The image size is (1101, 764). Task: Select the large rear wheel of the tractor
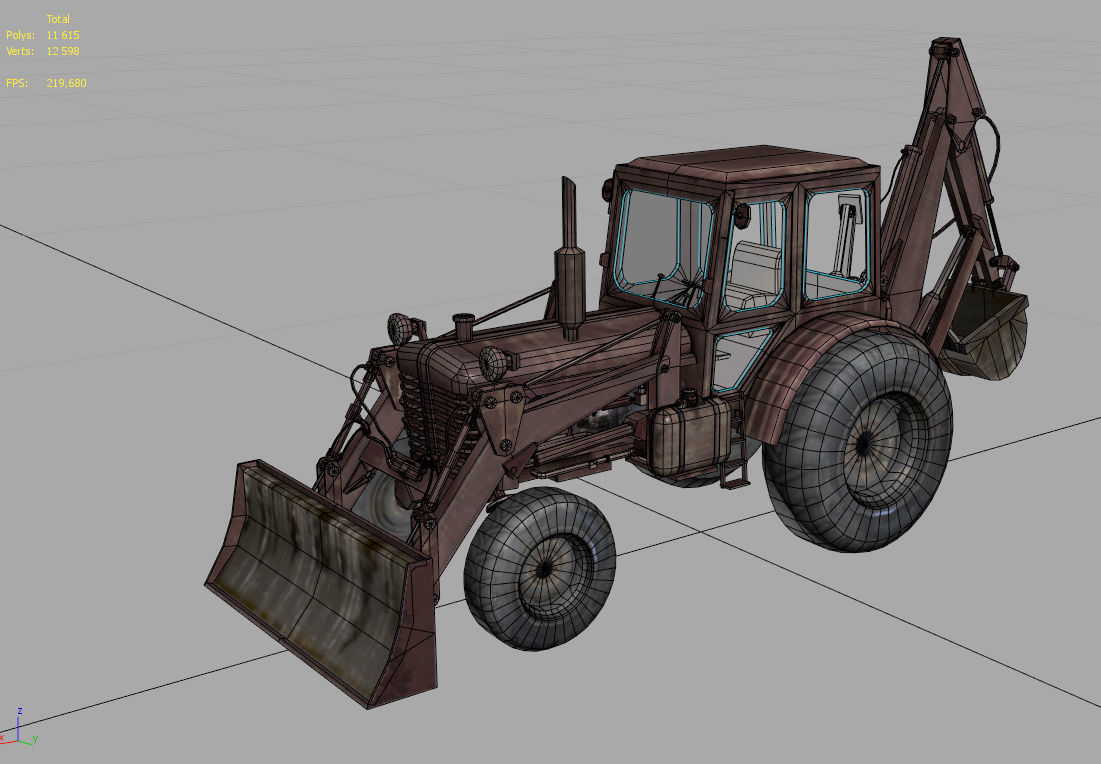858,441
